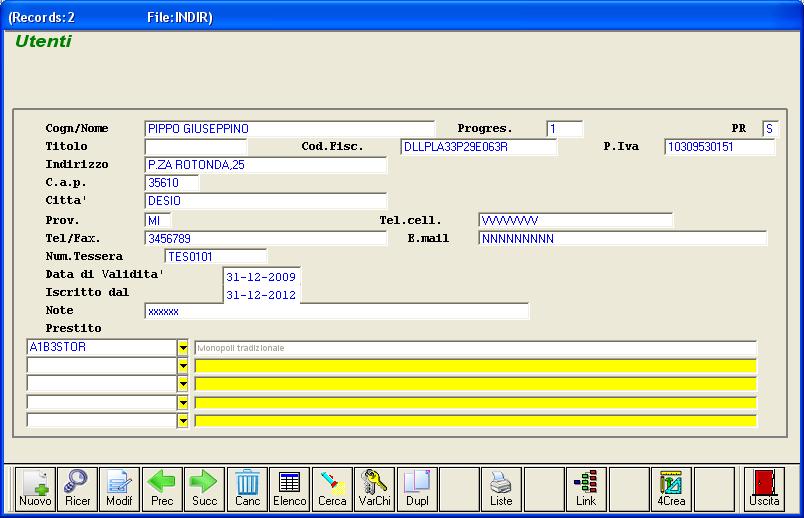
Task: Click the Monopoli tradizionale description field
Action: pyautogui.click(x=475, y=348)
